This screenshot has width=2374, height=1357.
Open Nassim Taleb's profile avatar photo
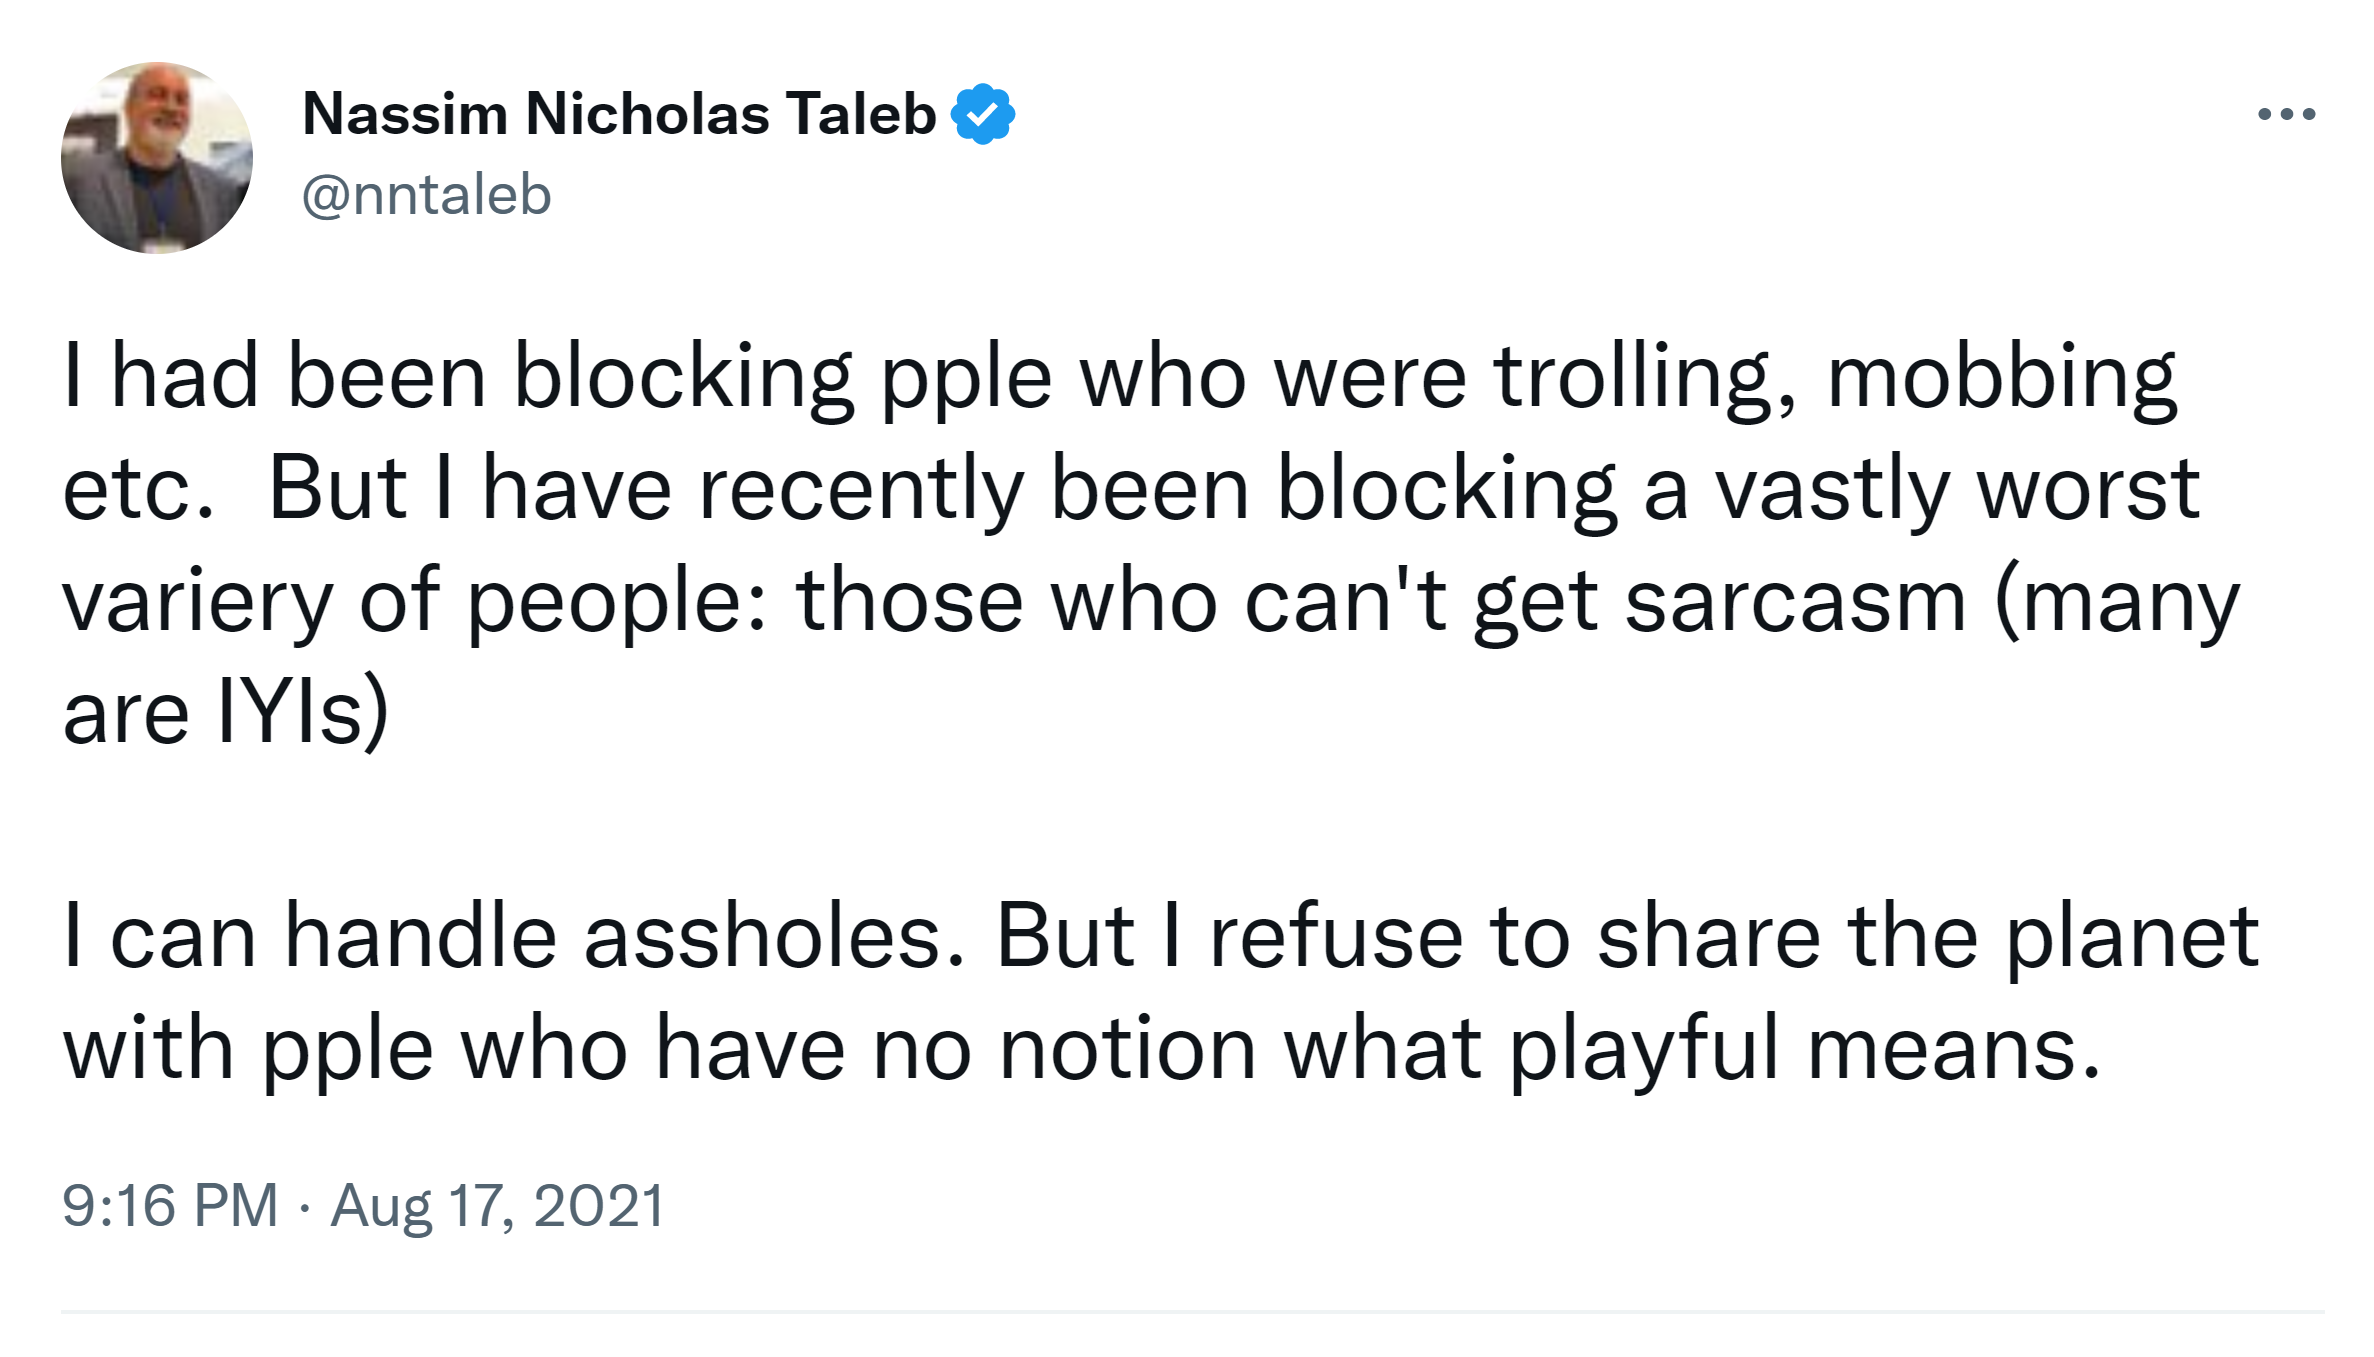tap(157, 158)
